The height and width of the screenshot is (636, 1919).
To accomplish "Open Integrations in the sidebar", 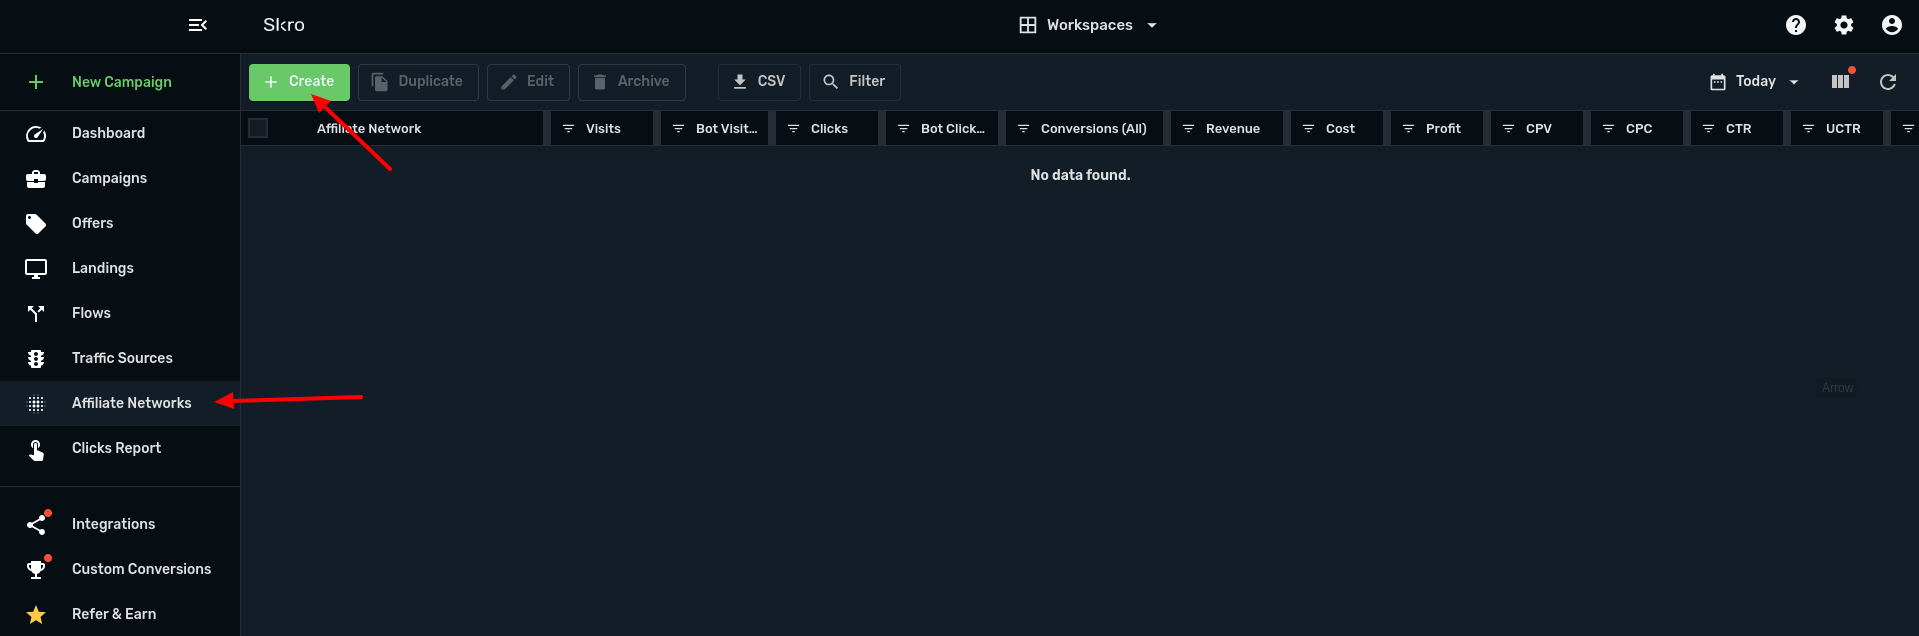I will tap(113, 524).
